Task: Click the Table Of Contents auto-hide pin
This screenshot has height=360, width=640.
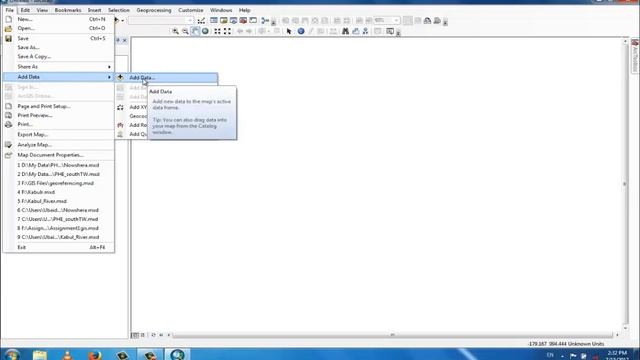Action: tap(118, 40)
